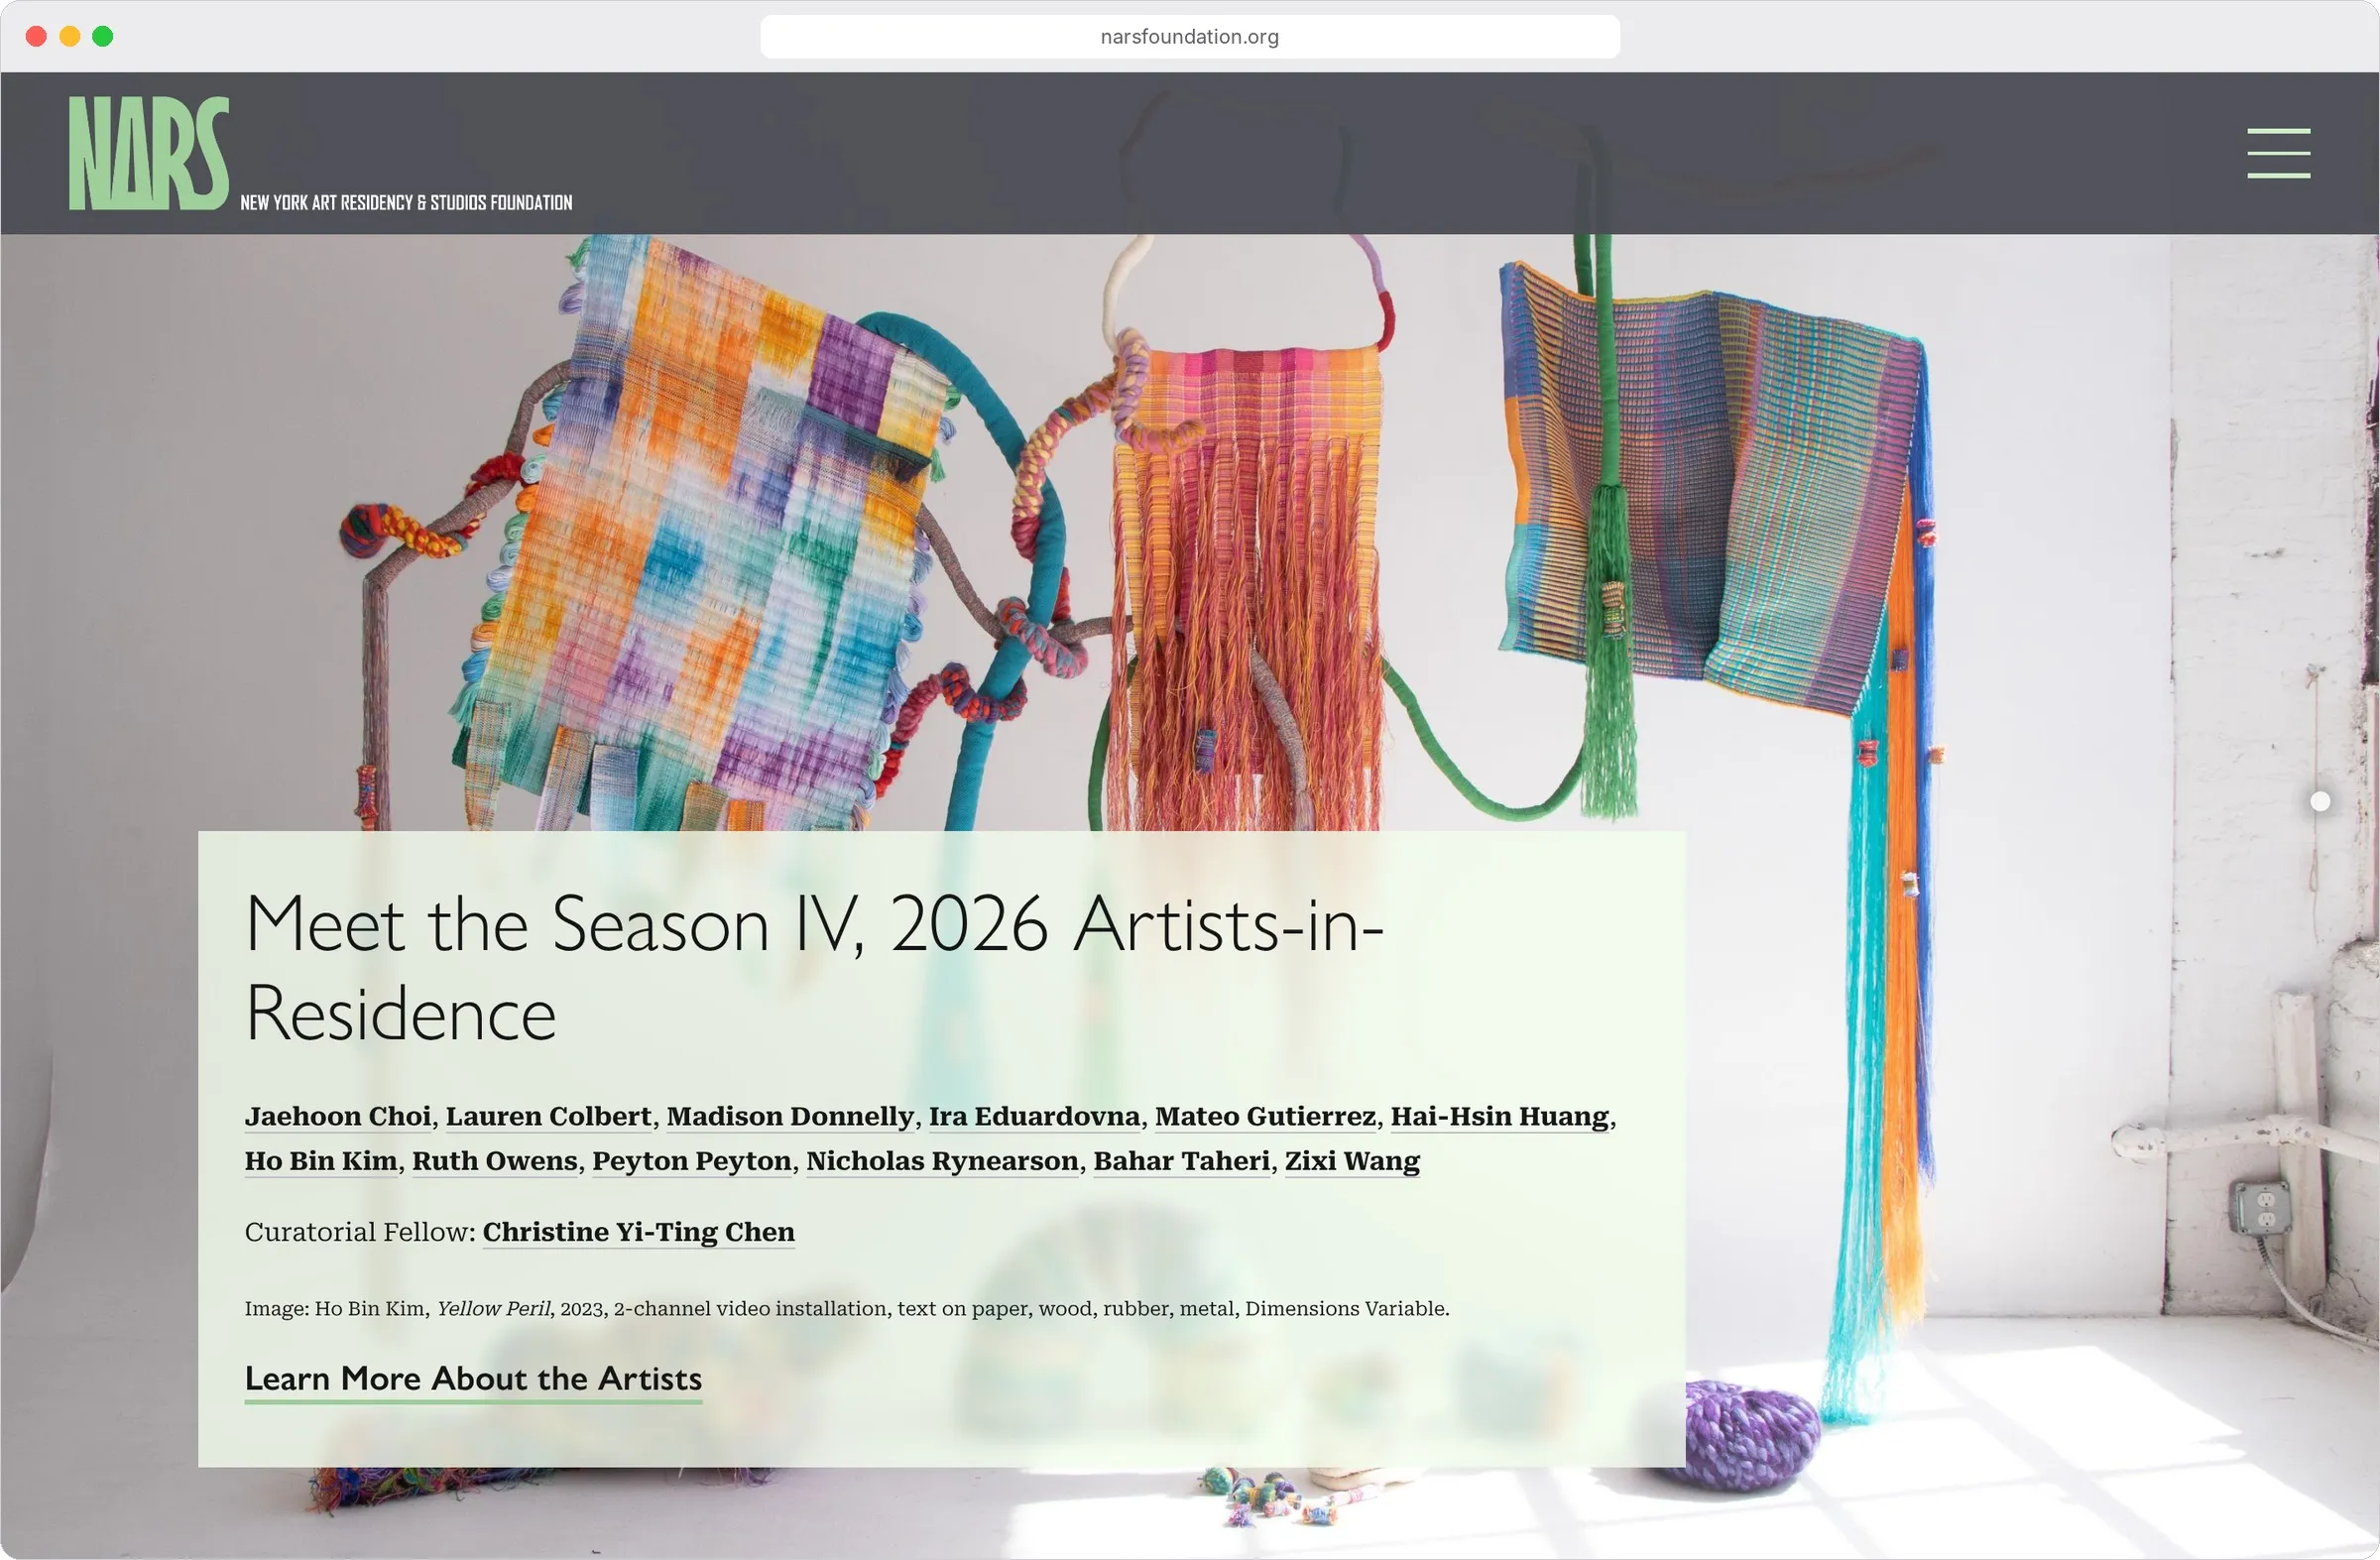Image resolution: width=2380 pixels, height=1560 pixels.
Task: Click the slide indicator dot
Action: [2320, 801]
